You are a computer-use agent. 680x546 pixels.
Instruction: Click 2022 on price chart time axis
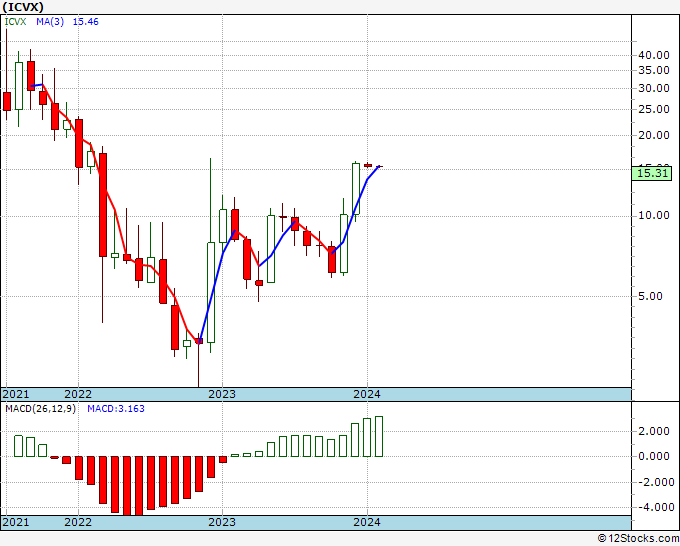click(x=78, y=394)
